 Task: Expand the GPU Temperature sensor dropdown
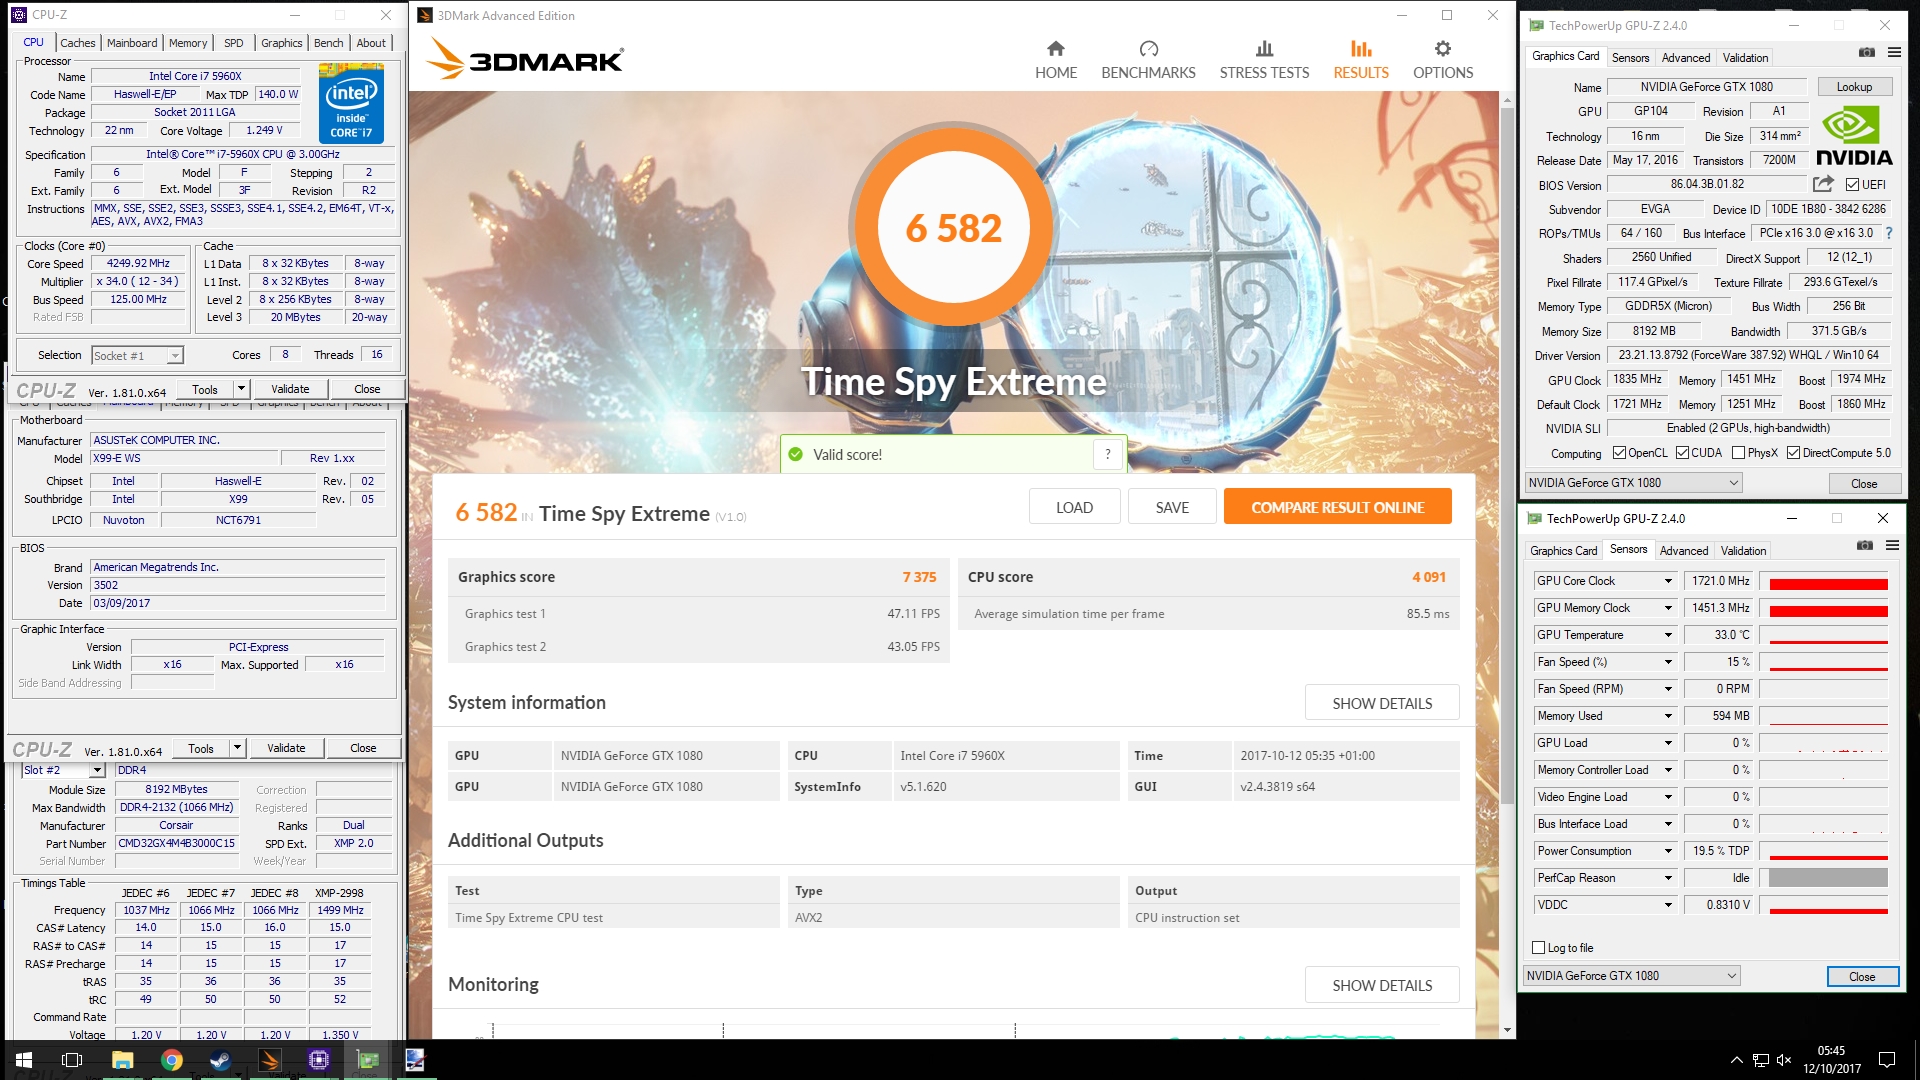pos(1667,635)
